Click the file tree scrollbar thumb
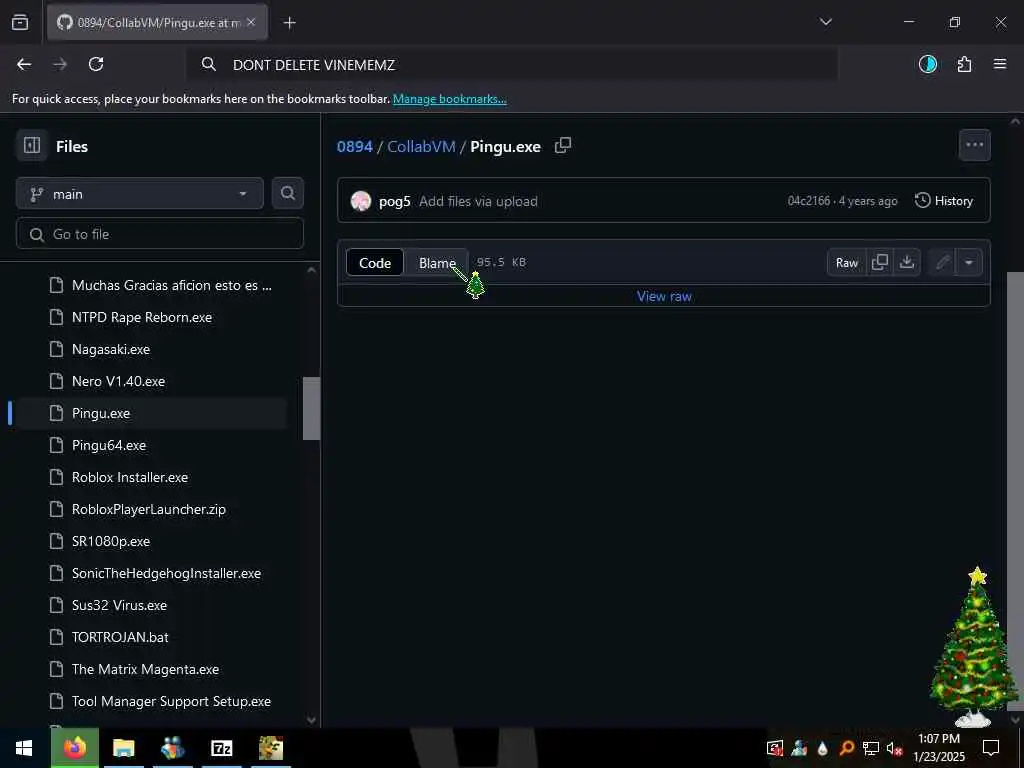Screen dimensions: 1024x768 click(x=312, y=408)
